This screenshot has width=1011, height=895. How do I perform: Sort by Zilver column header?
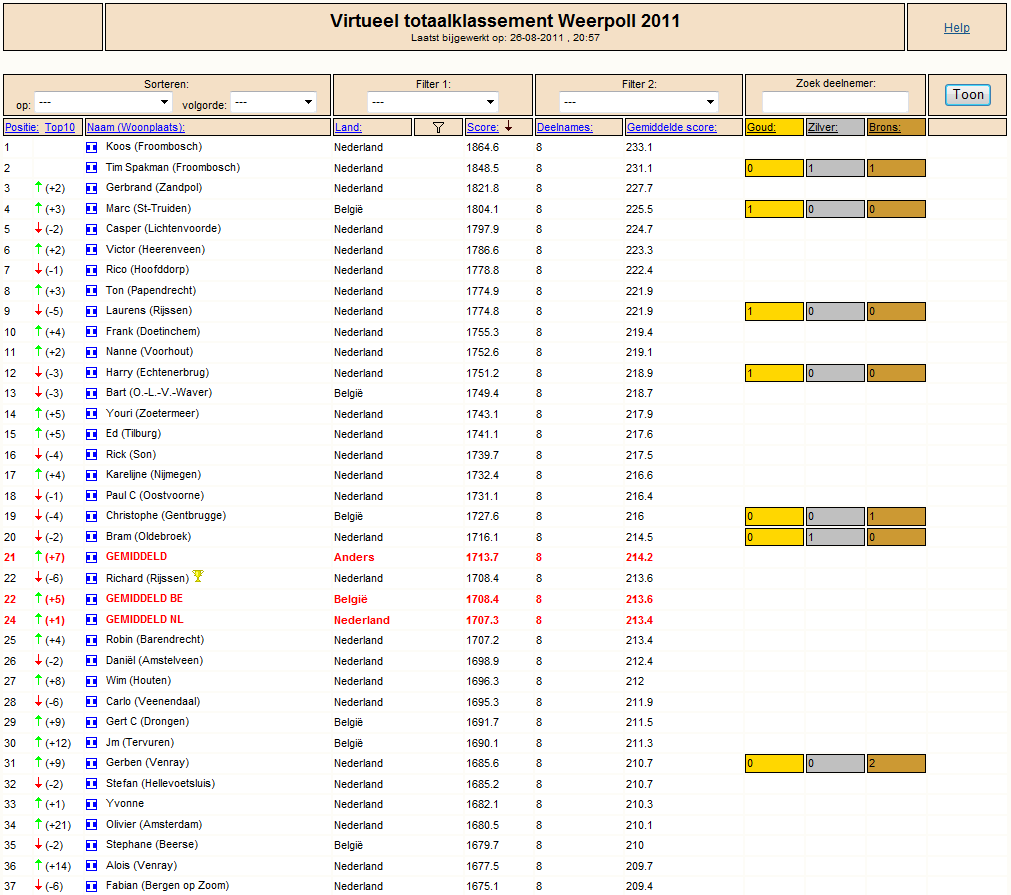click(x=823, y=127)
